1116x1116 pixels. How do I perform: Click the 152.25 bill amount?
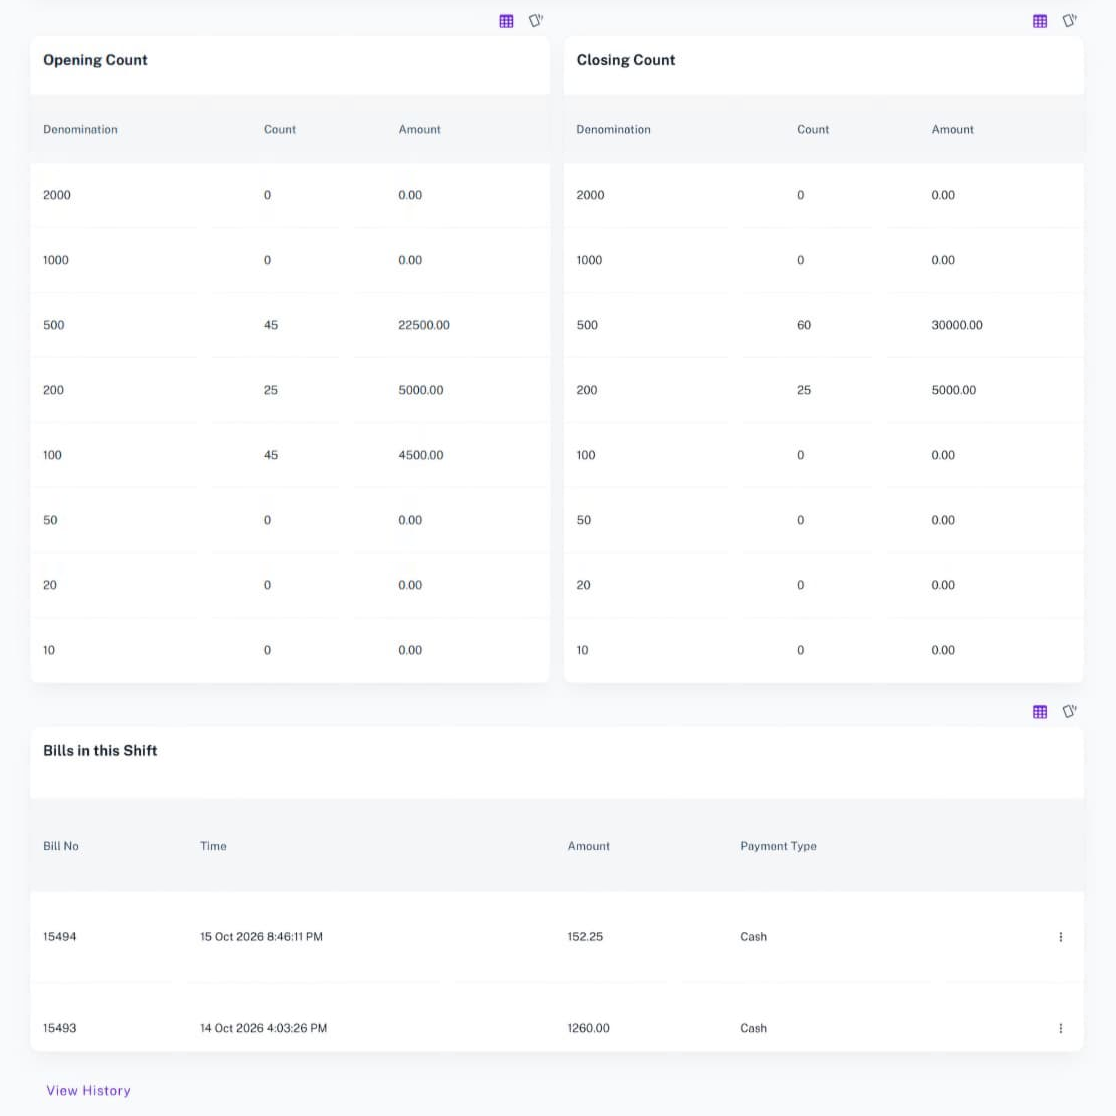[585, 937]
